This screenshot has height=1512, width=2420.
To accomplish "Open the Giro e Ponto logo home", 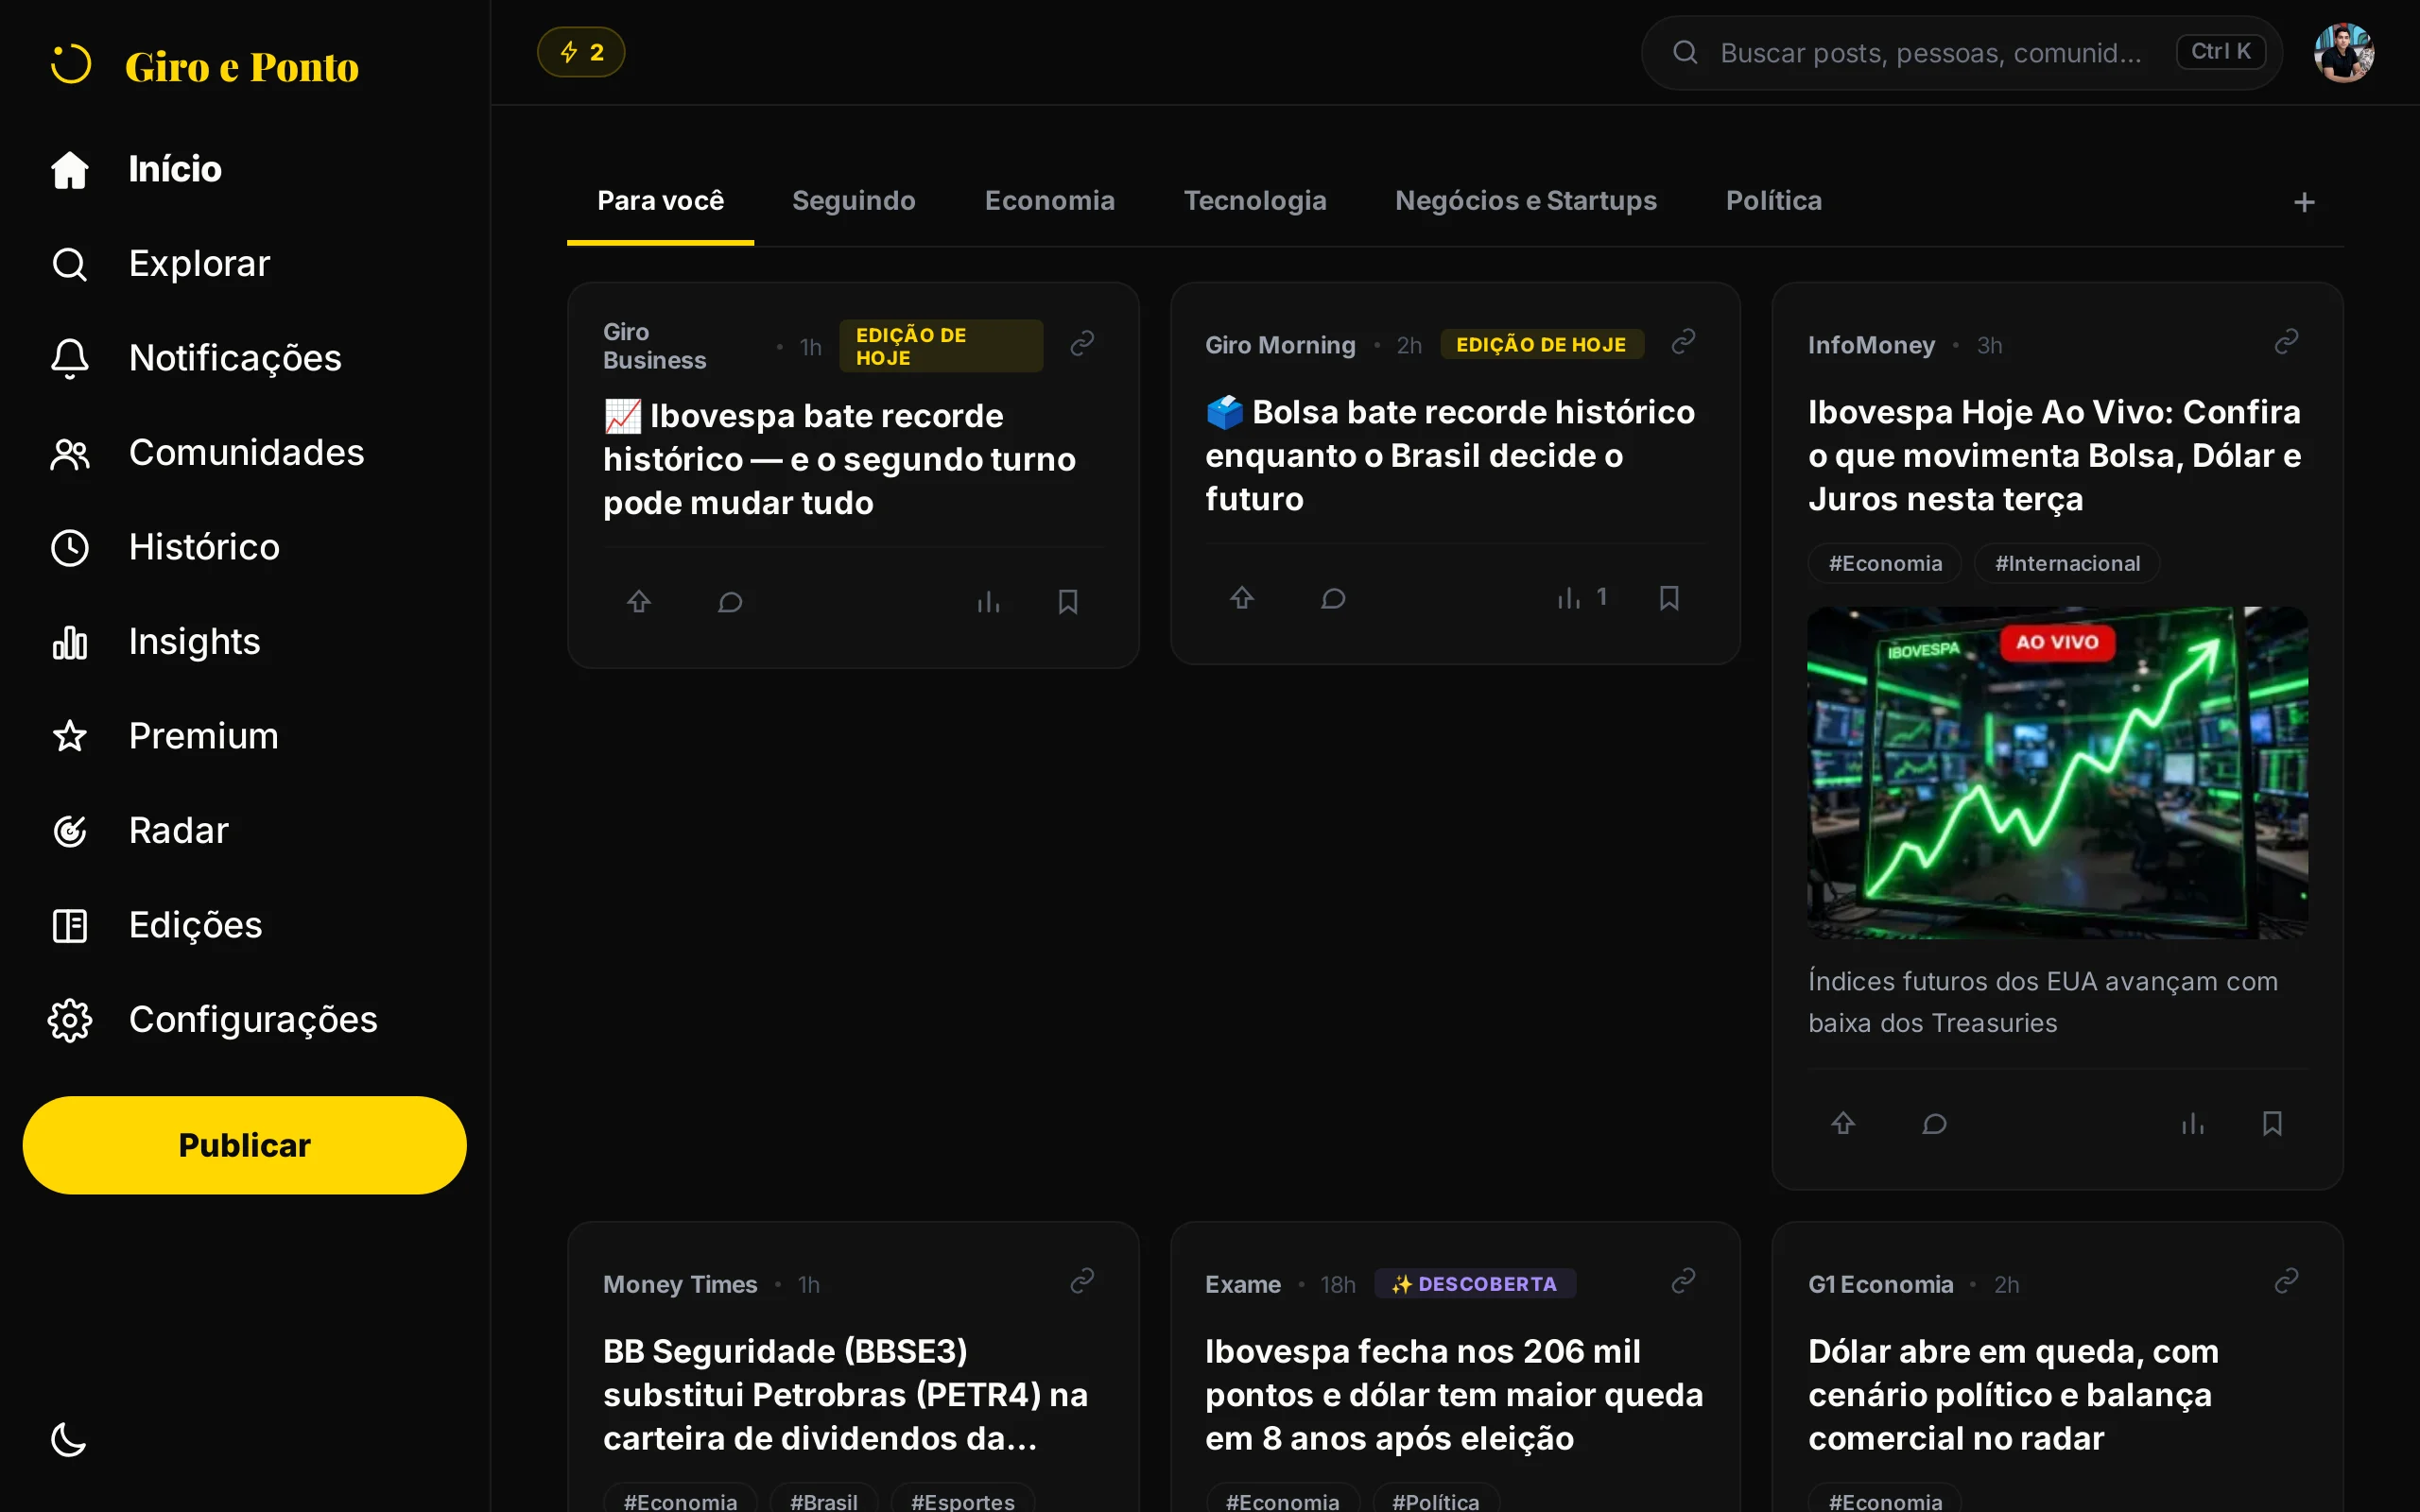I will click(205, 66).
